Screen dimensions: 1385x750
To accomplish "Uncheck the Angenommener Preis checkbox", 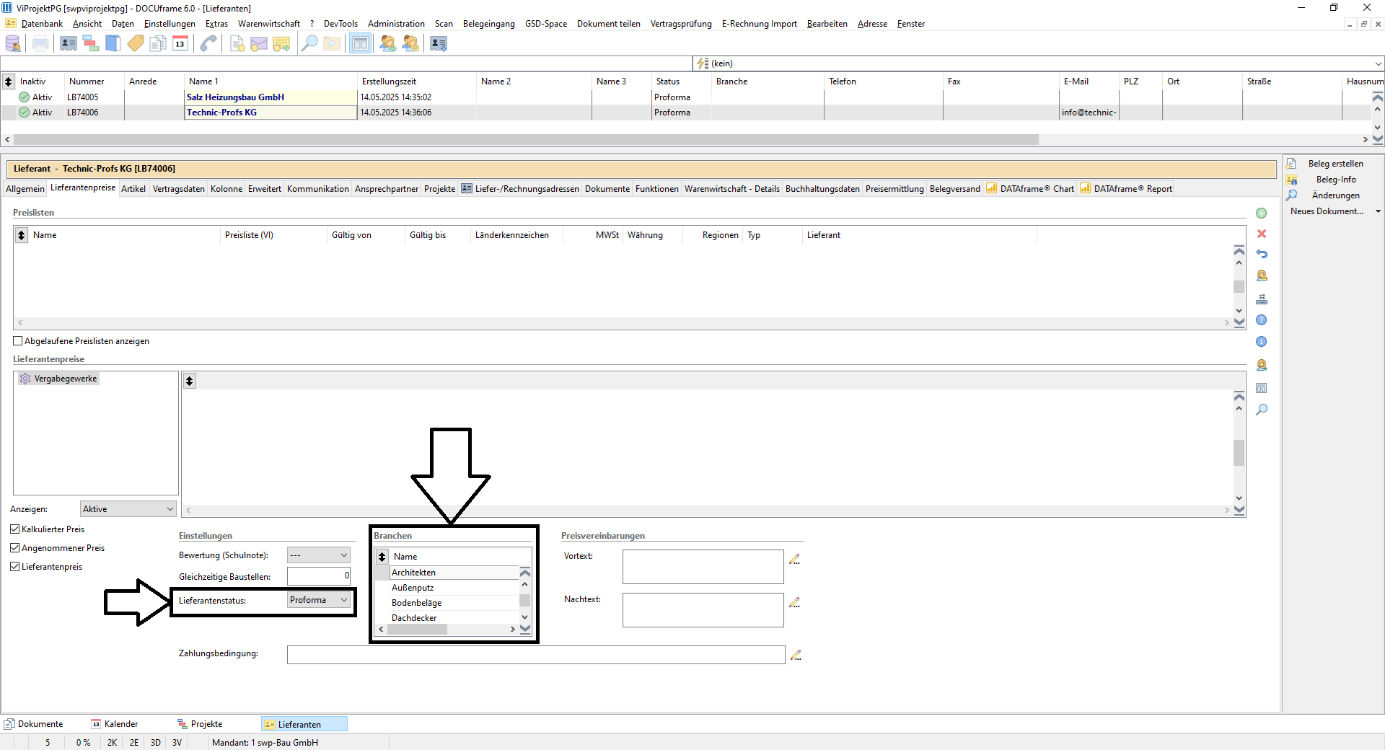I will click(15, 548).
